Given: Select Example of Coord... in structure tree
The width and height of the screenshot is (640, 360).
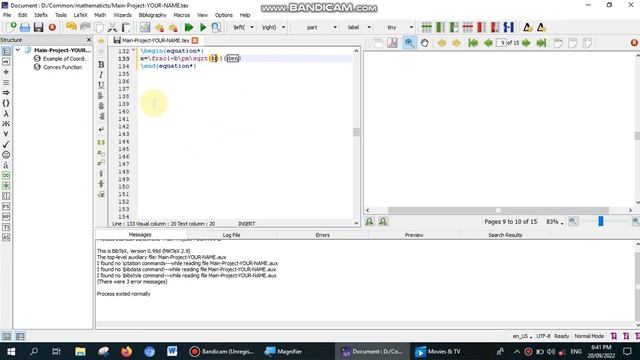Looking at the screenshot, I should (65, 59).
